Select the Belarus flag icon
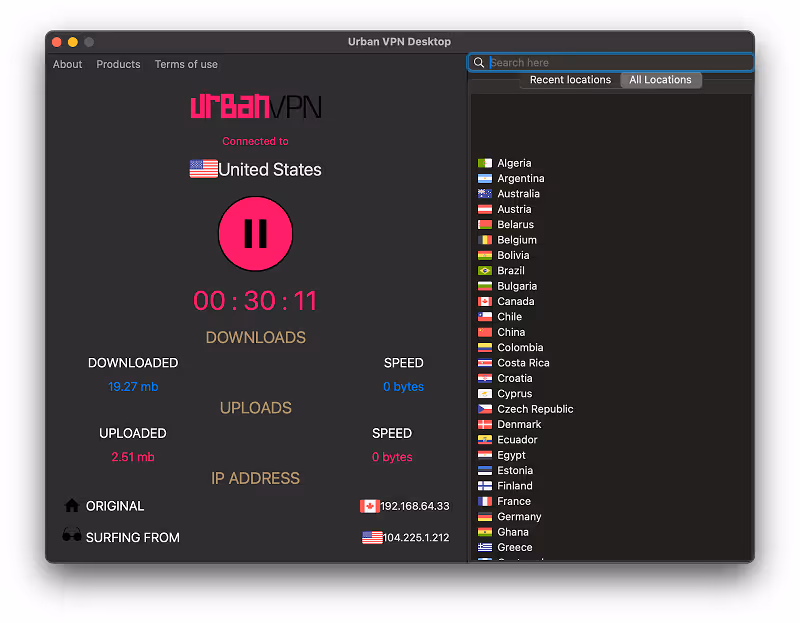800x623 pixels. [485, 225]
